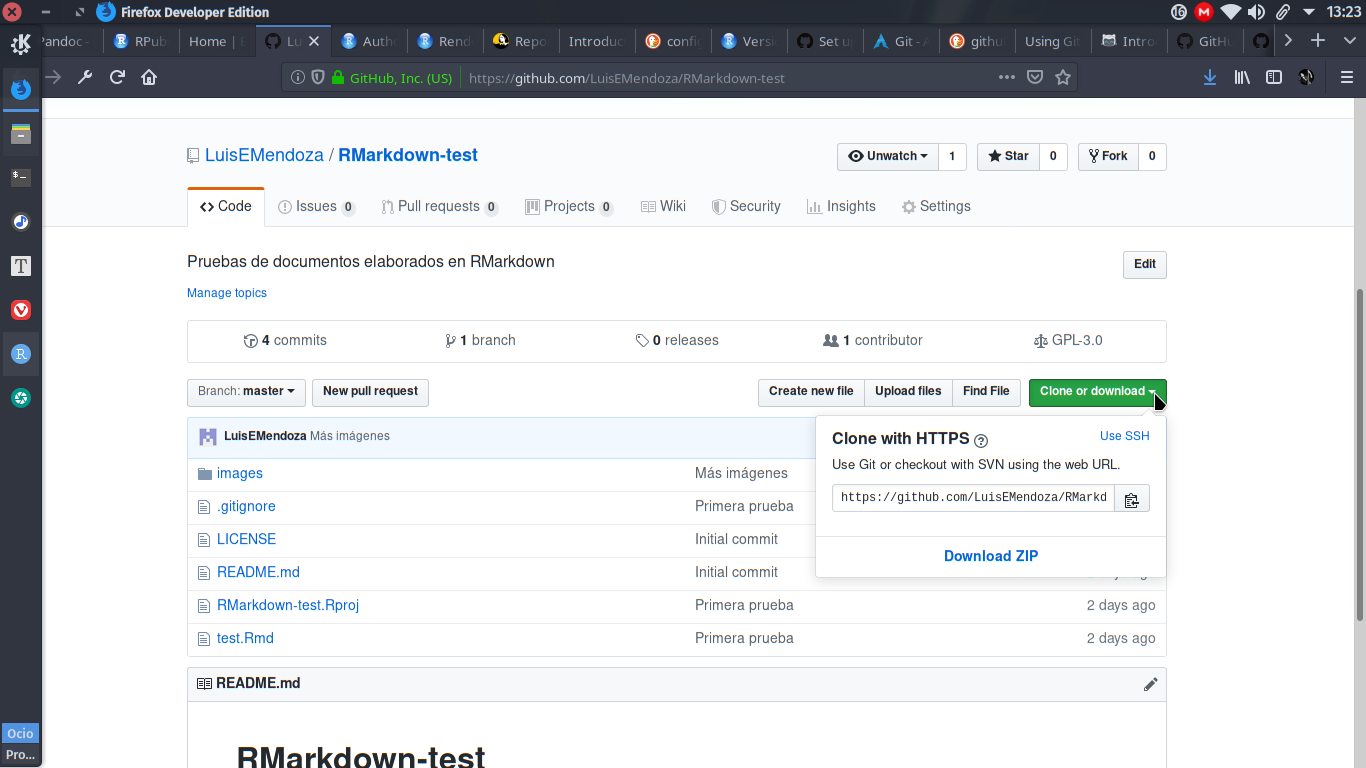This screenshot has height=768, width=1366.
Task: Switch to Use SSH clone option
Action: point(1125,436)
